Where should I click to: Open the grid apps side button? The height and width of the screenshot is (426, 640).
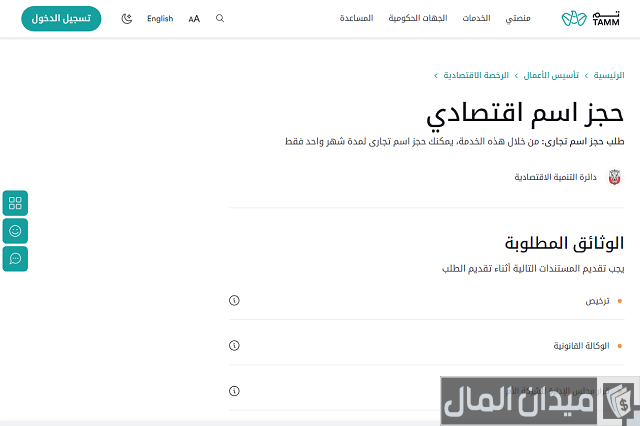pyautogui.click(x=15, y=203)
